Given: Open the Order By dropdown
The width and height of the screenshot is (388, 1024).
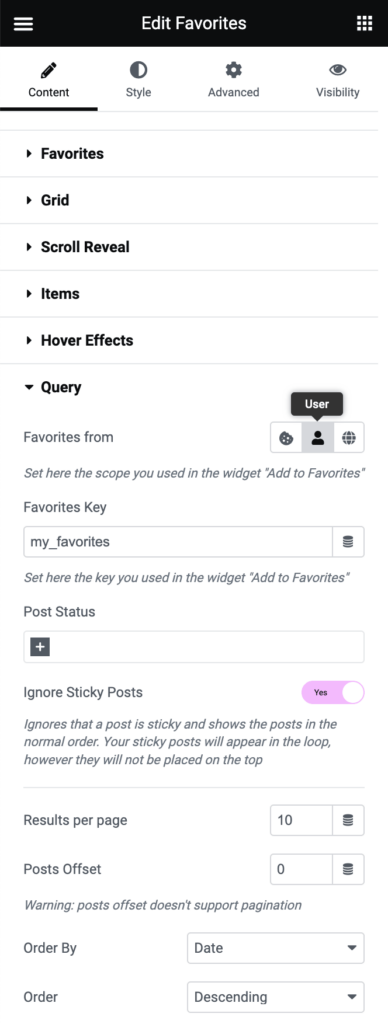Looking at the screenshot, I should 276,948.
